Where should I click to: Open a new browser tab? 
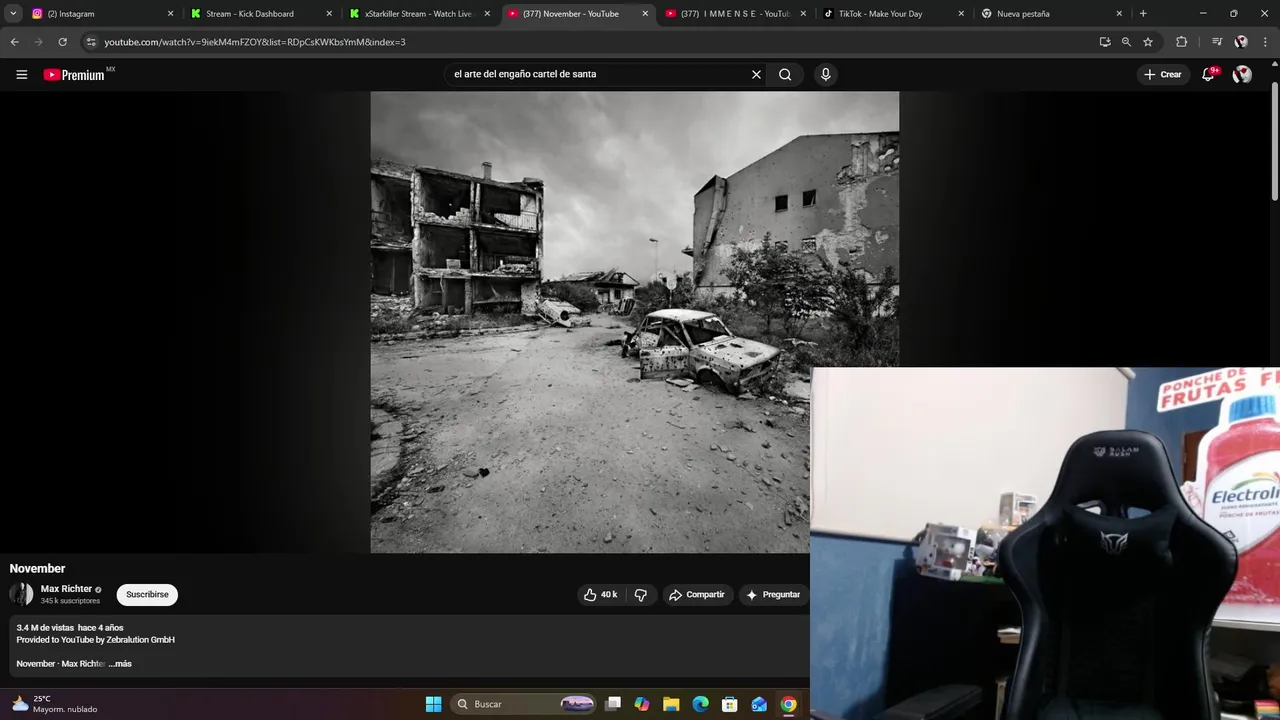coord(1143,14)
